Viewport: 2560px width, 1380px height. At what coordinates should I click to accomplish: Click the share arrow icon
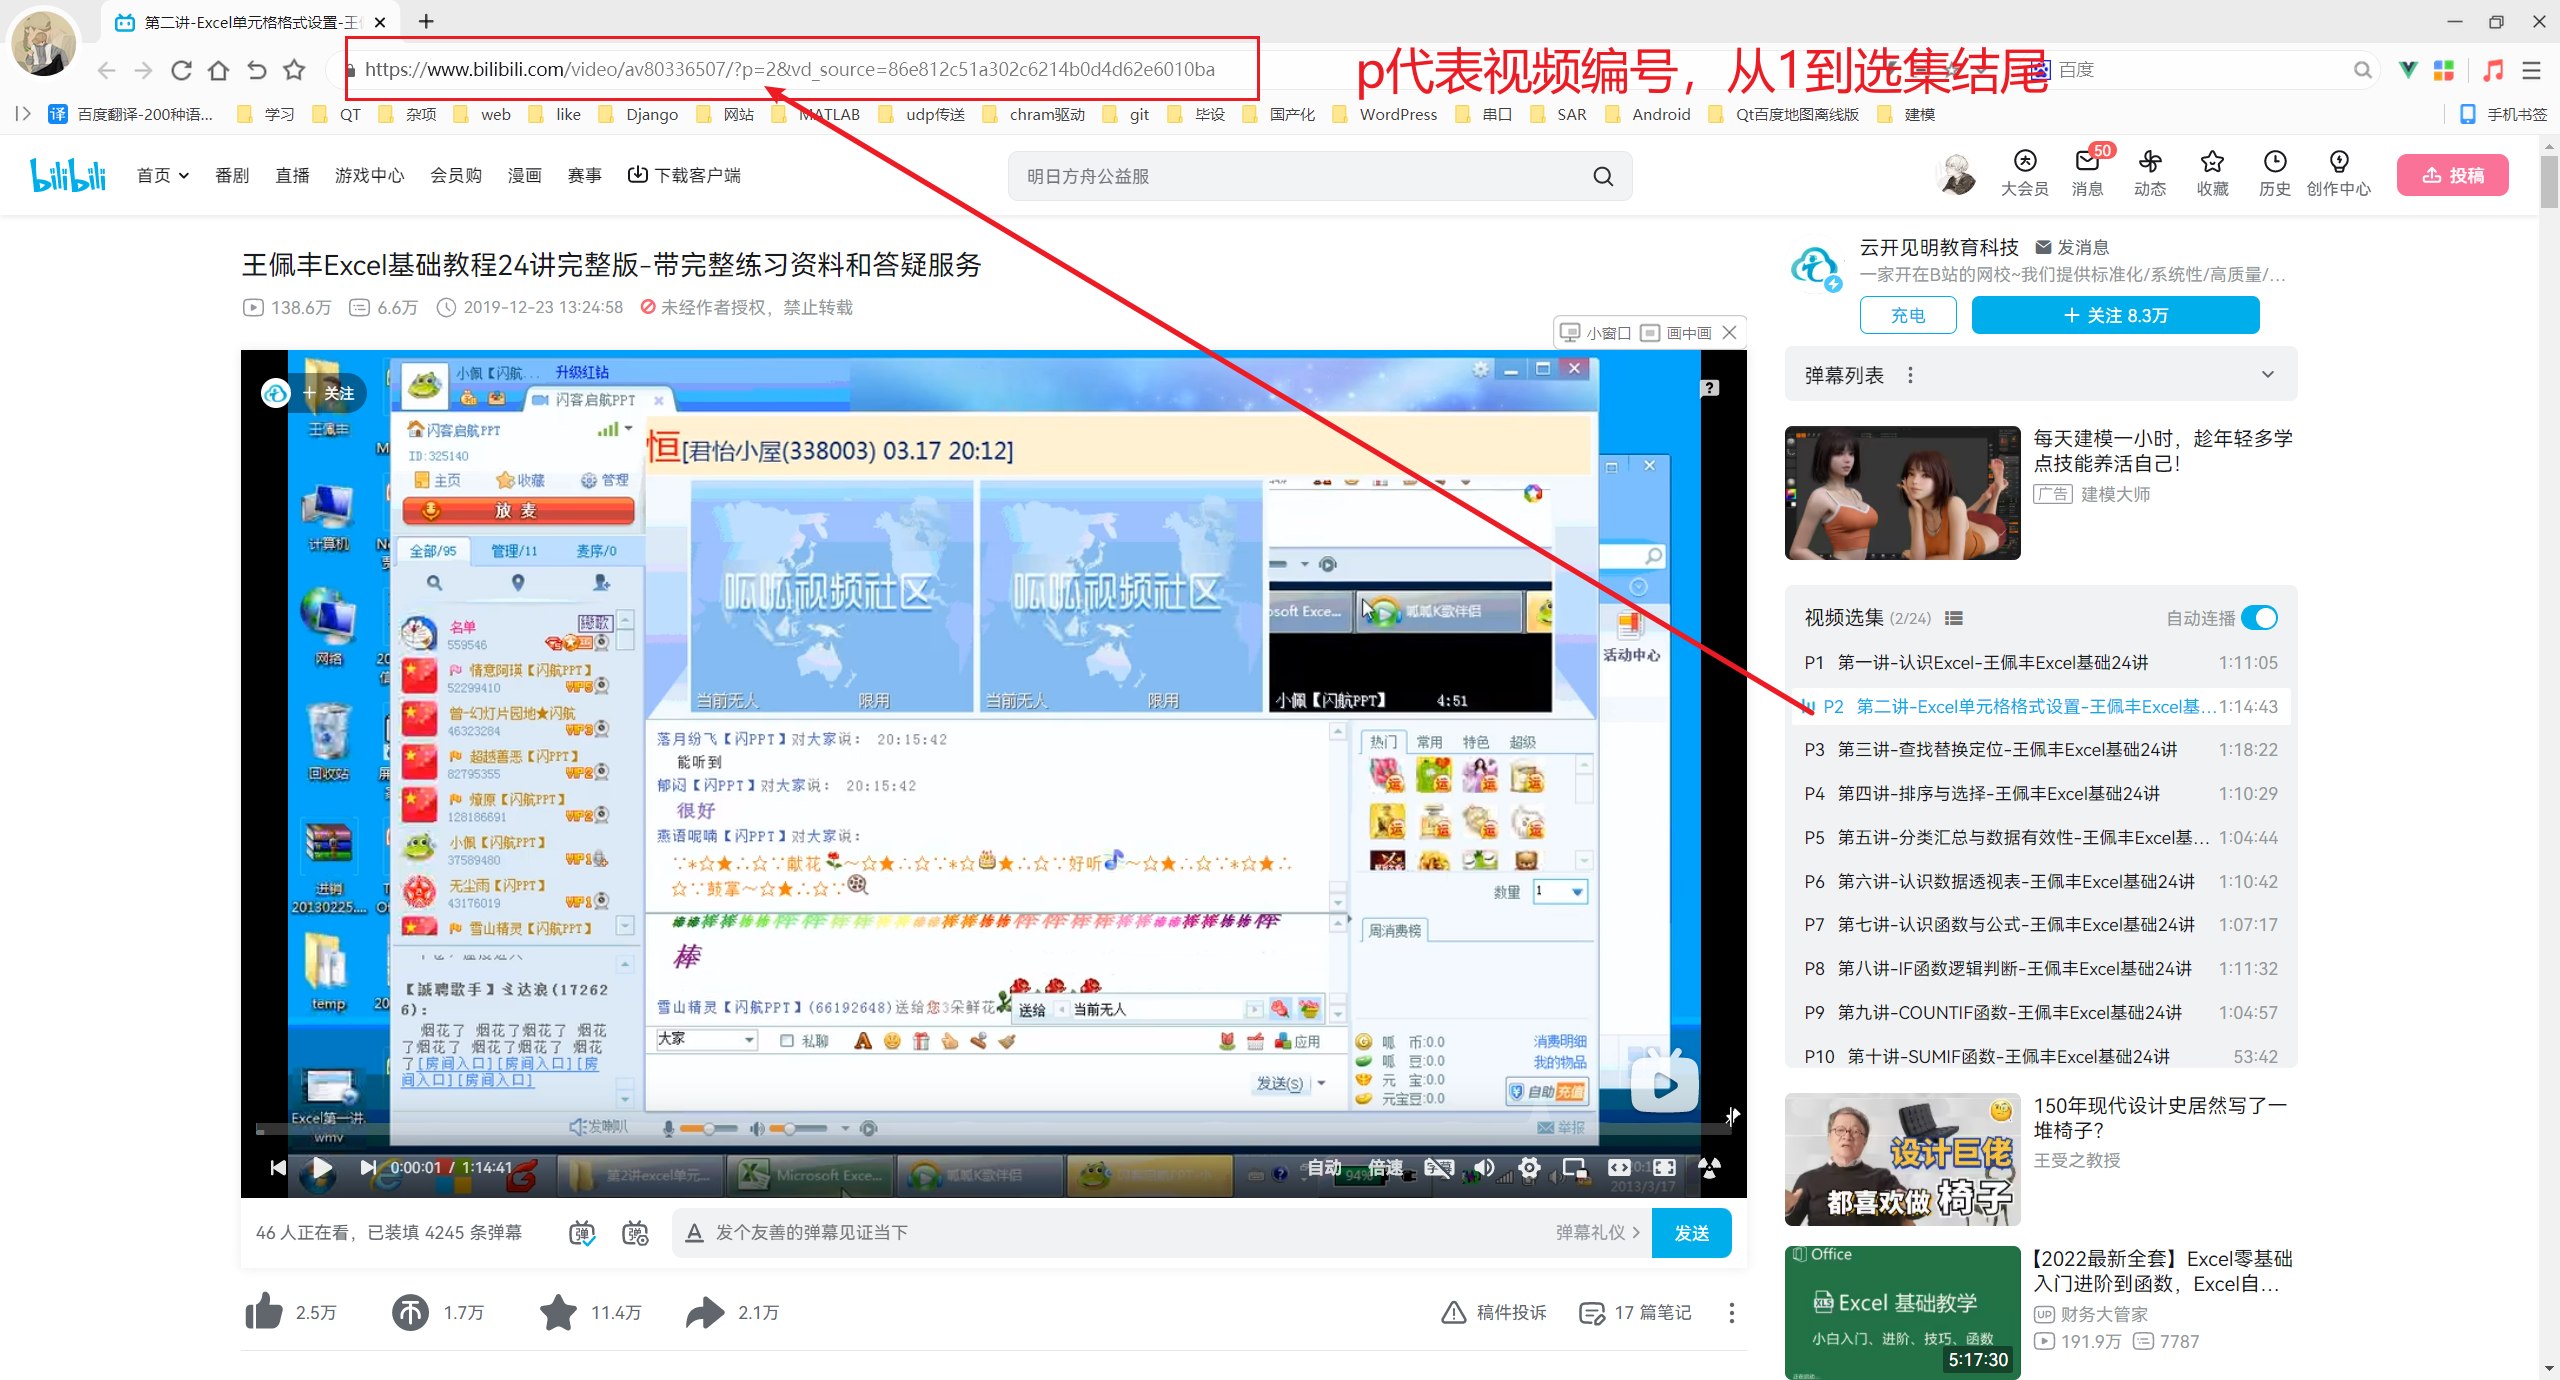point(705,1311)
